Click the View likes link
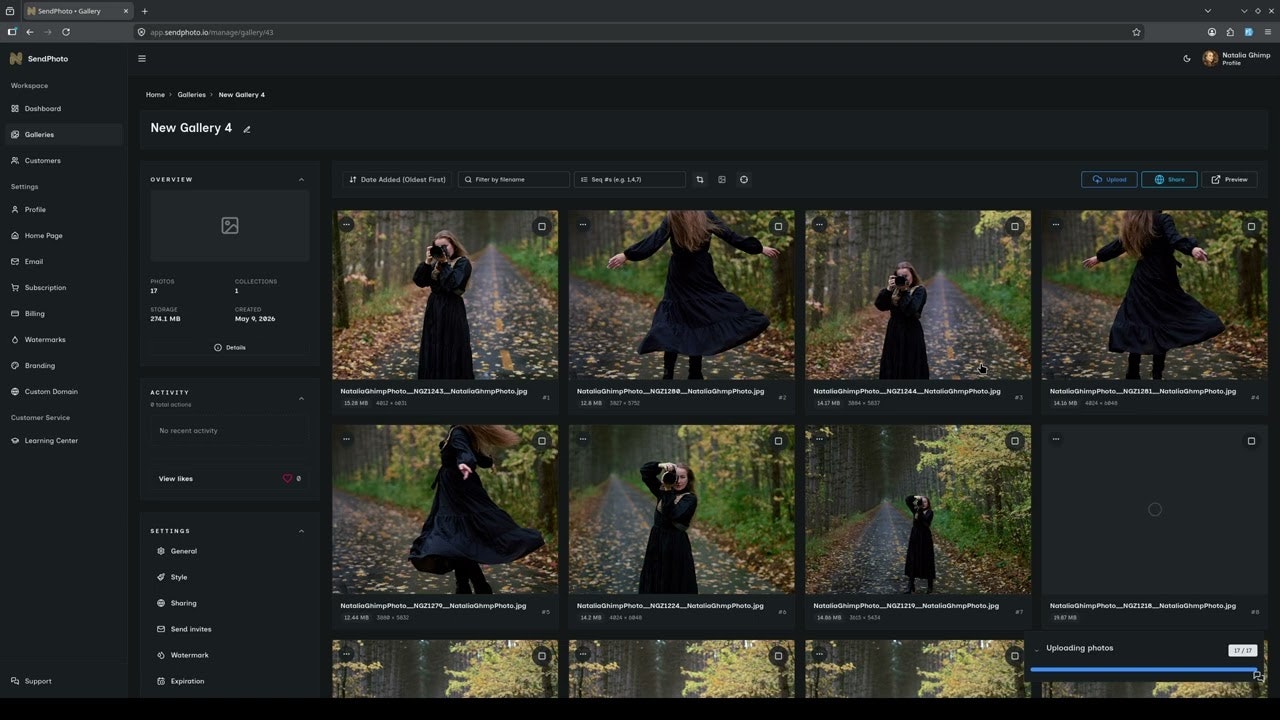 (176, 479)
